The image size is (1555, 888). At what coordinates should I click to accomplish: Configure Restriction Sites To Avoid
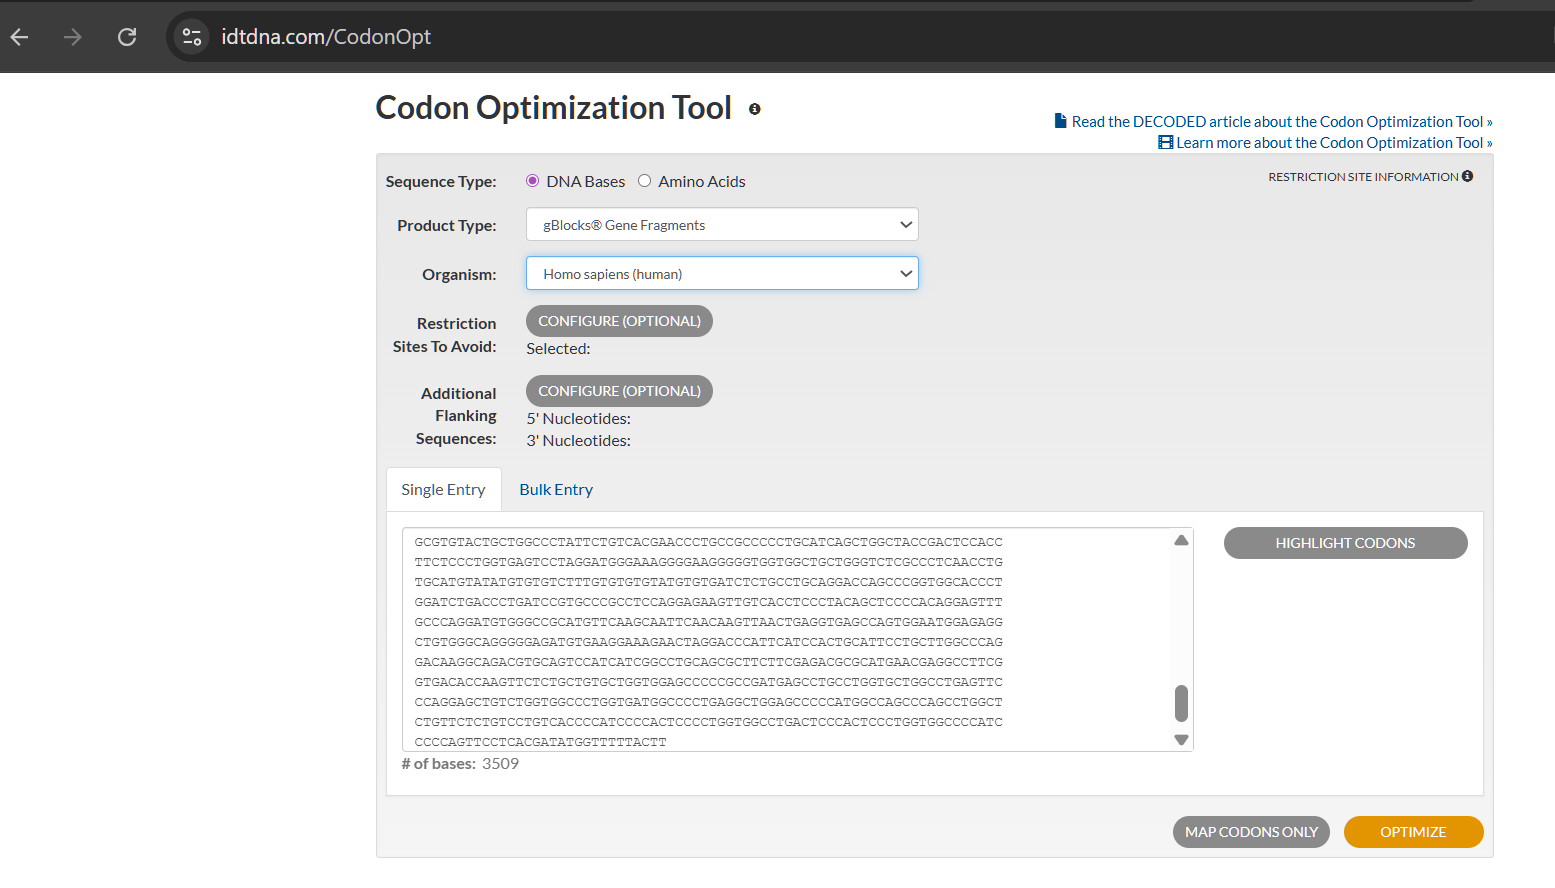[619, 321]
